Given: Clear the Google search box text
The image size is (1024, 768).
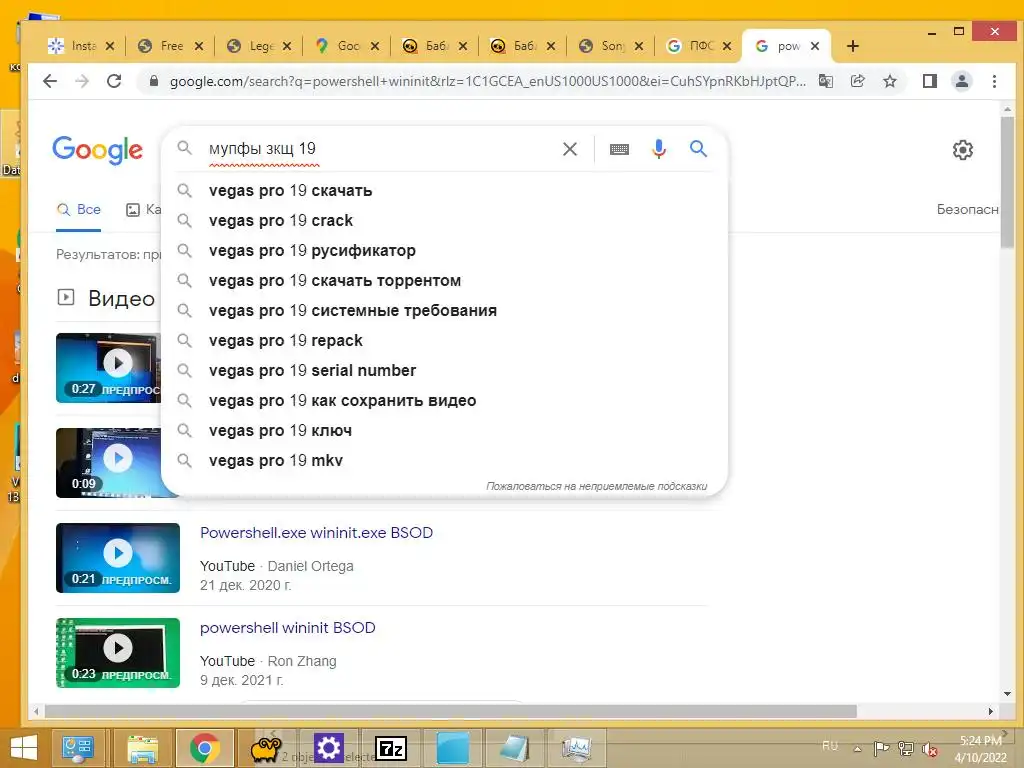Looking at the screenshot, I should point(569,149).
